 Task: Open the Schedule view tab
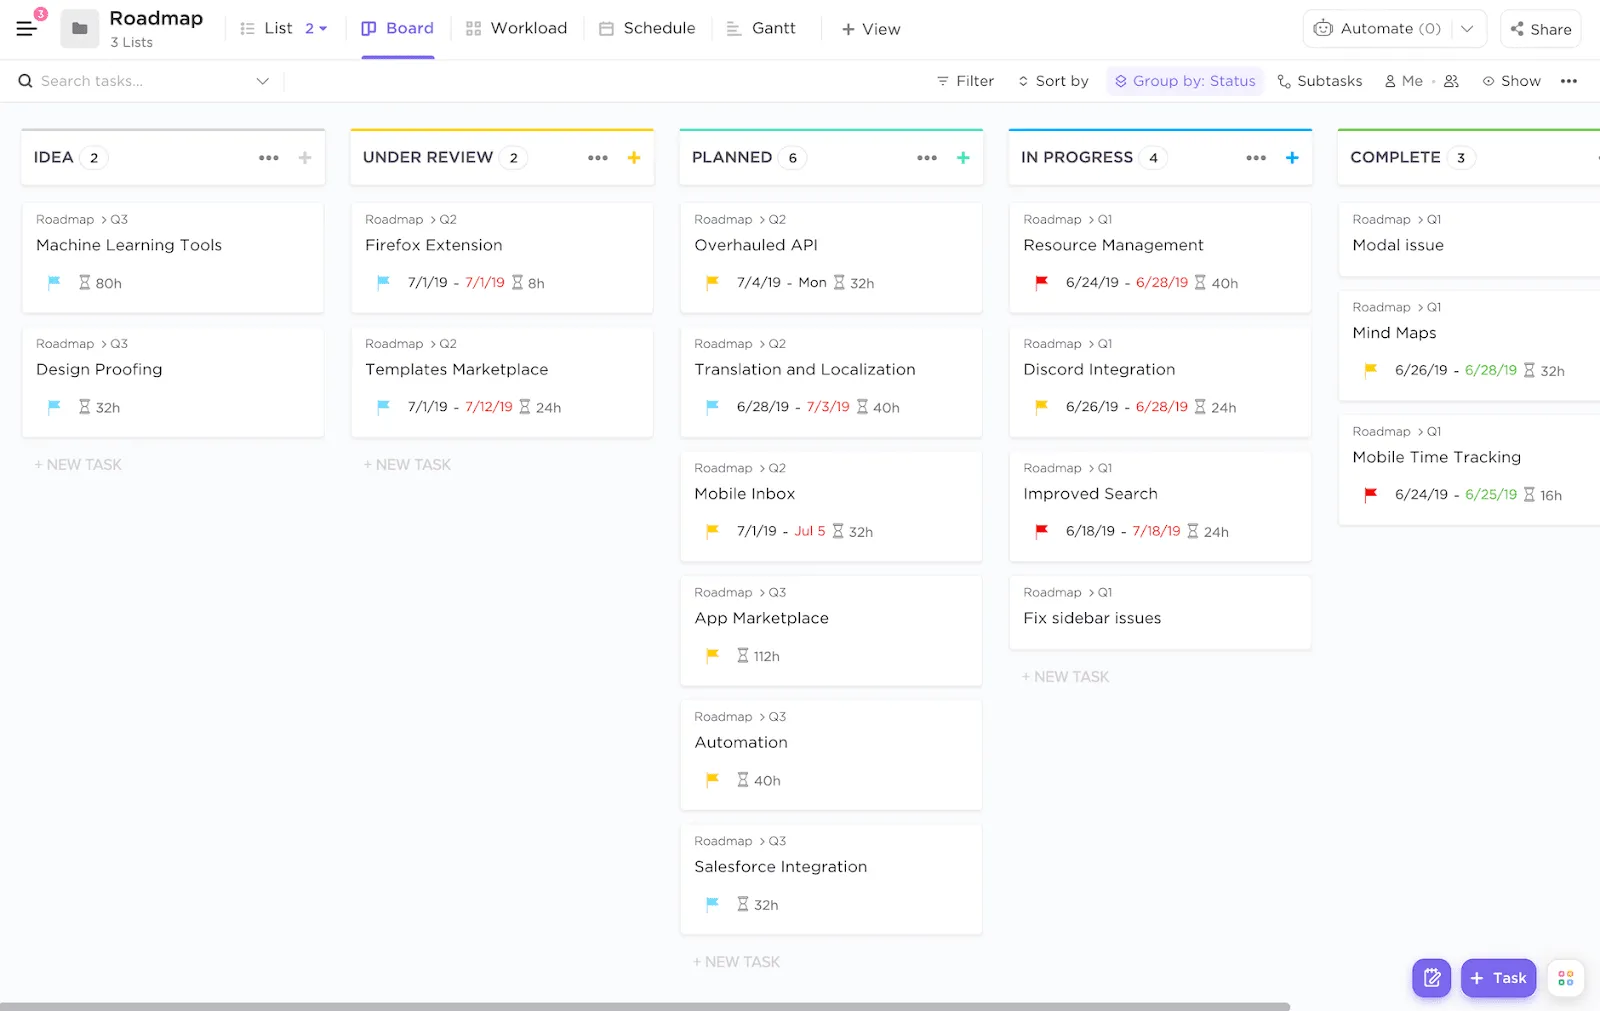click(647, 28)
